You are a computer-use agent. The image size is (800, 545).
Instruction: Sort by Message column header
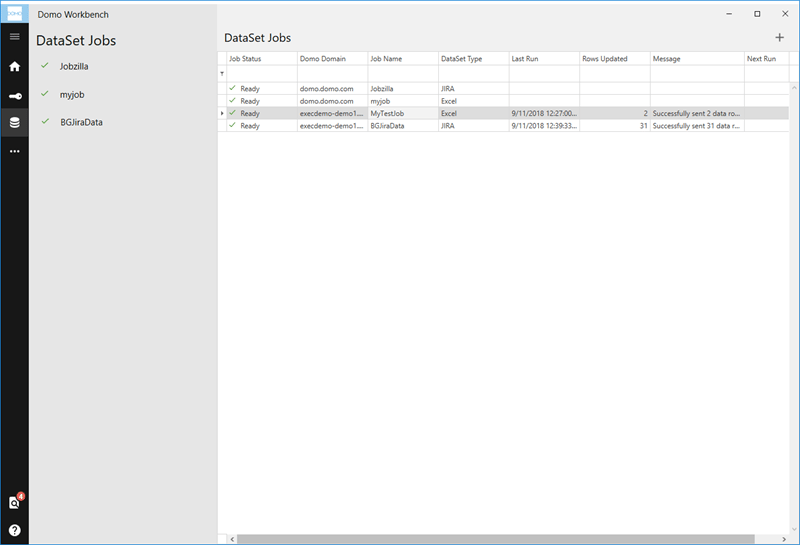click(x=697, y=59)
